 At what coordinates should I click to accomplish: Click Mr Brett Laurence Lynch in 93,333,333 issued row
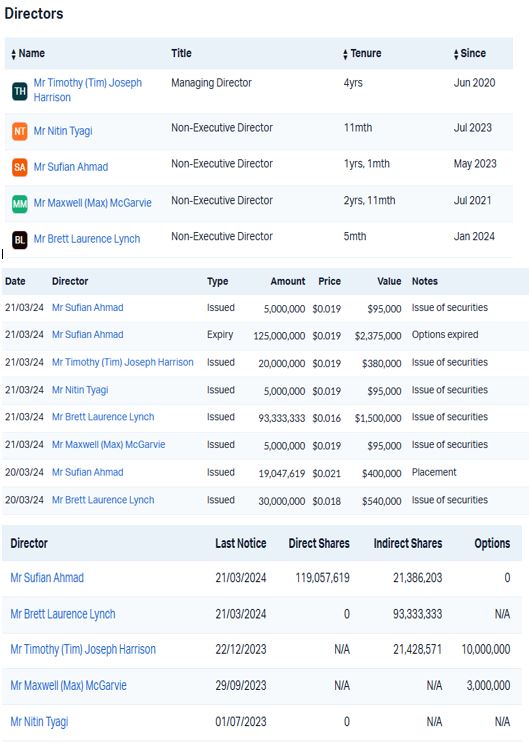point(103,417)
